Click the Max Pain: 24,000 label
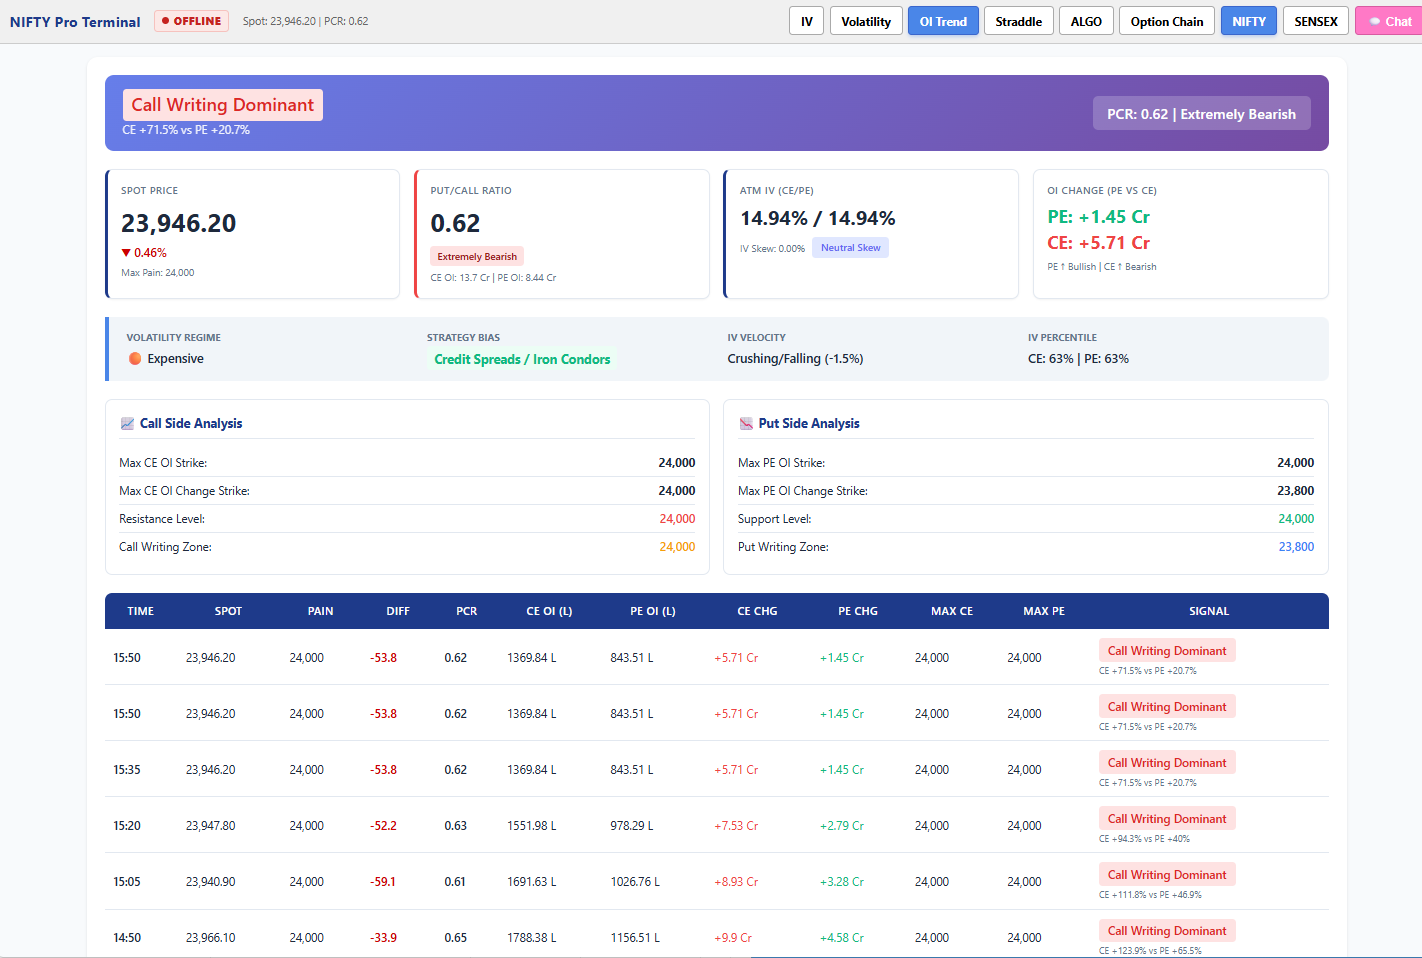Screen dimensions: 1422x958 pyautogui.click(x=158, y=273)
